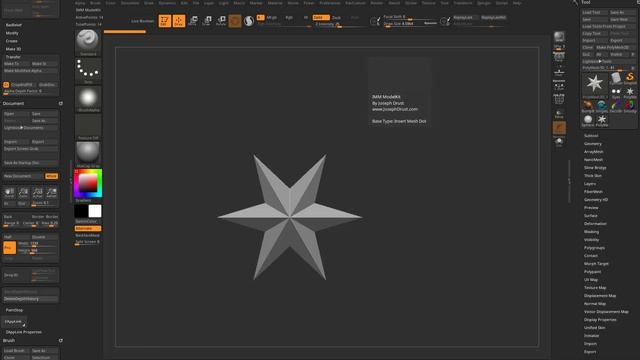Screen dimensions: 640x360
Task: Toggle the Zadd mode
Action: point(321,18)
